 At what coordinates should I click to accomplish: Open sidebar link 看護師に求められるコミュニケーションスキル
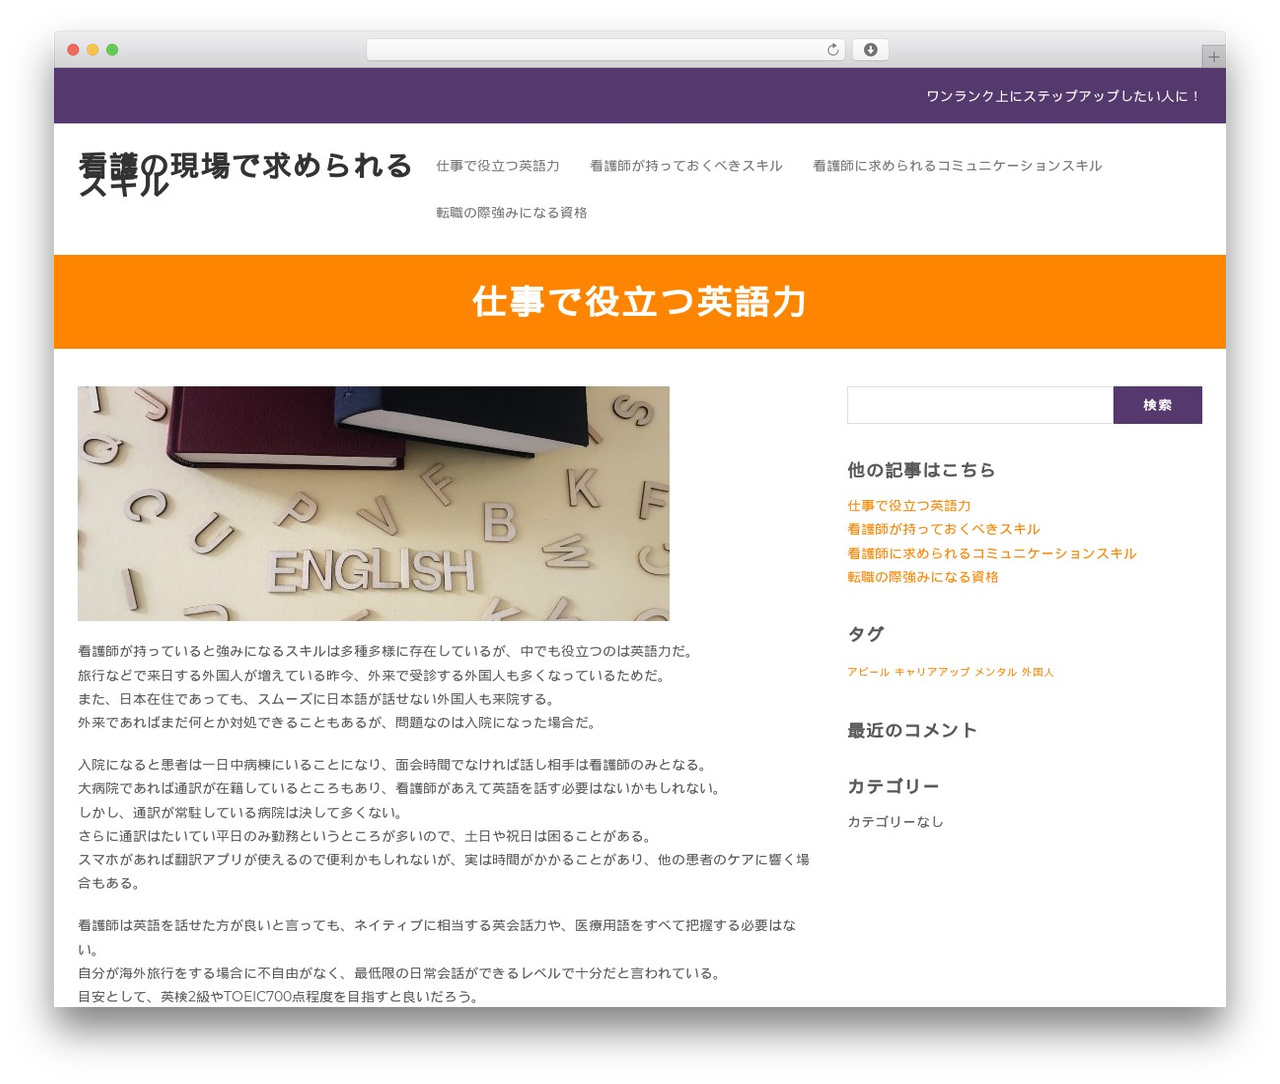pyautogui.click(x=991, y=553)
